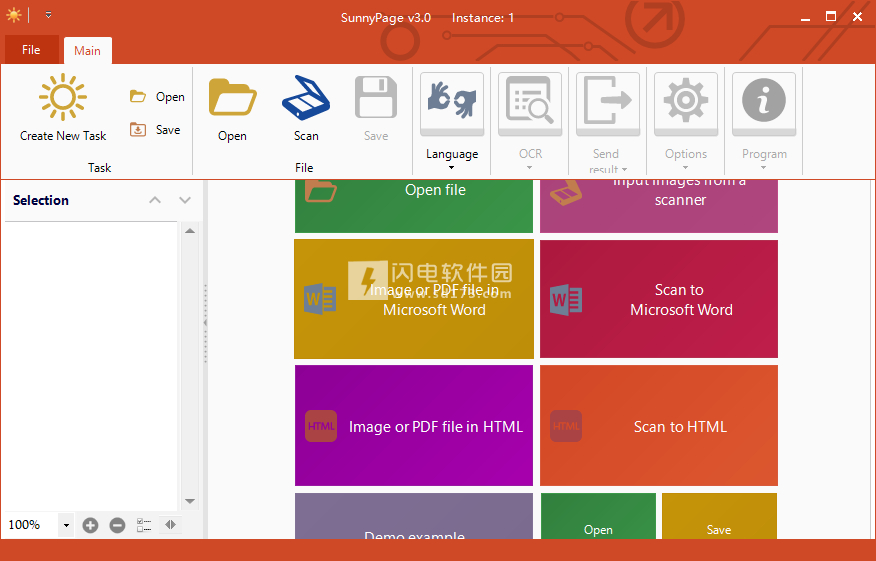Switch to the Main ribbon tab
This screenshot has height=561, width=876.
tap(88, 50)
